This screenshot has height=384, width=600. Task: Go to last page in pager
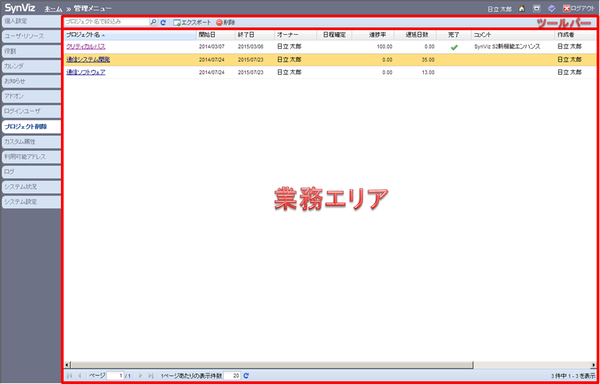151,376
